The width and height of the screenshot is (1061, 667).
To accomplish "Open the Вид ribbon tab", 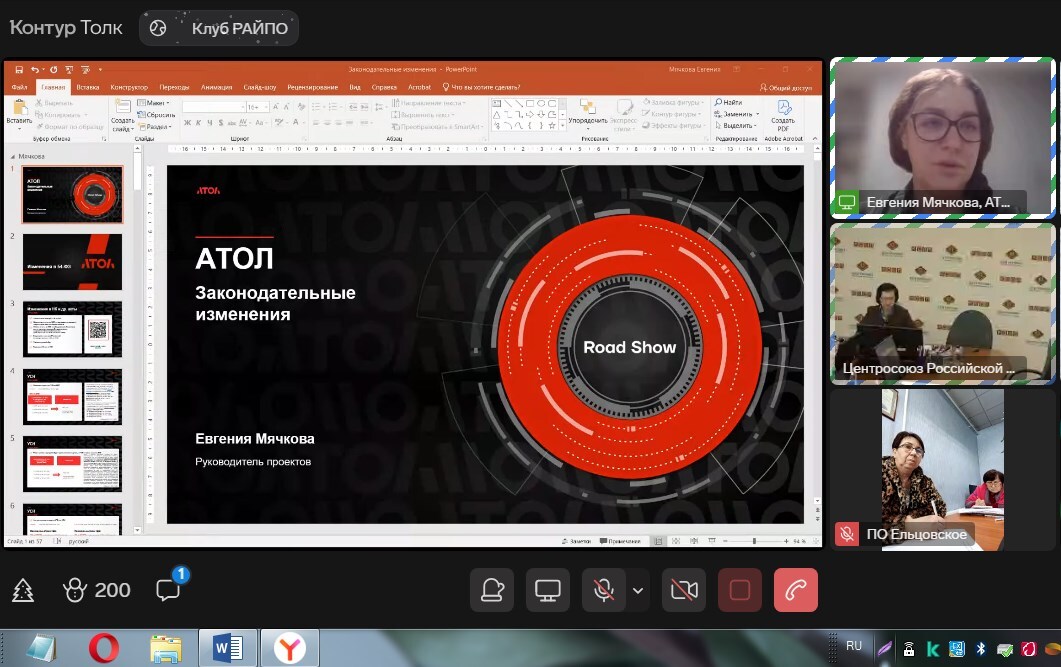I will pyautogui.click(x=355, y=87).
